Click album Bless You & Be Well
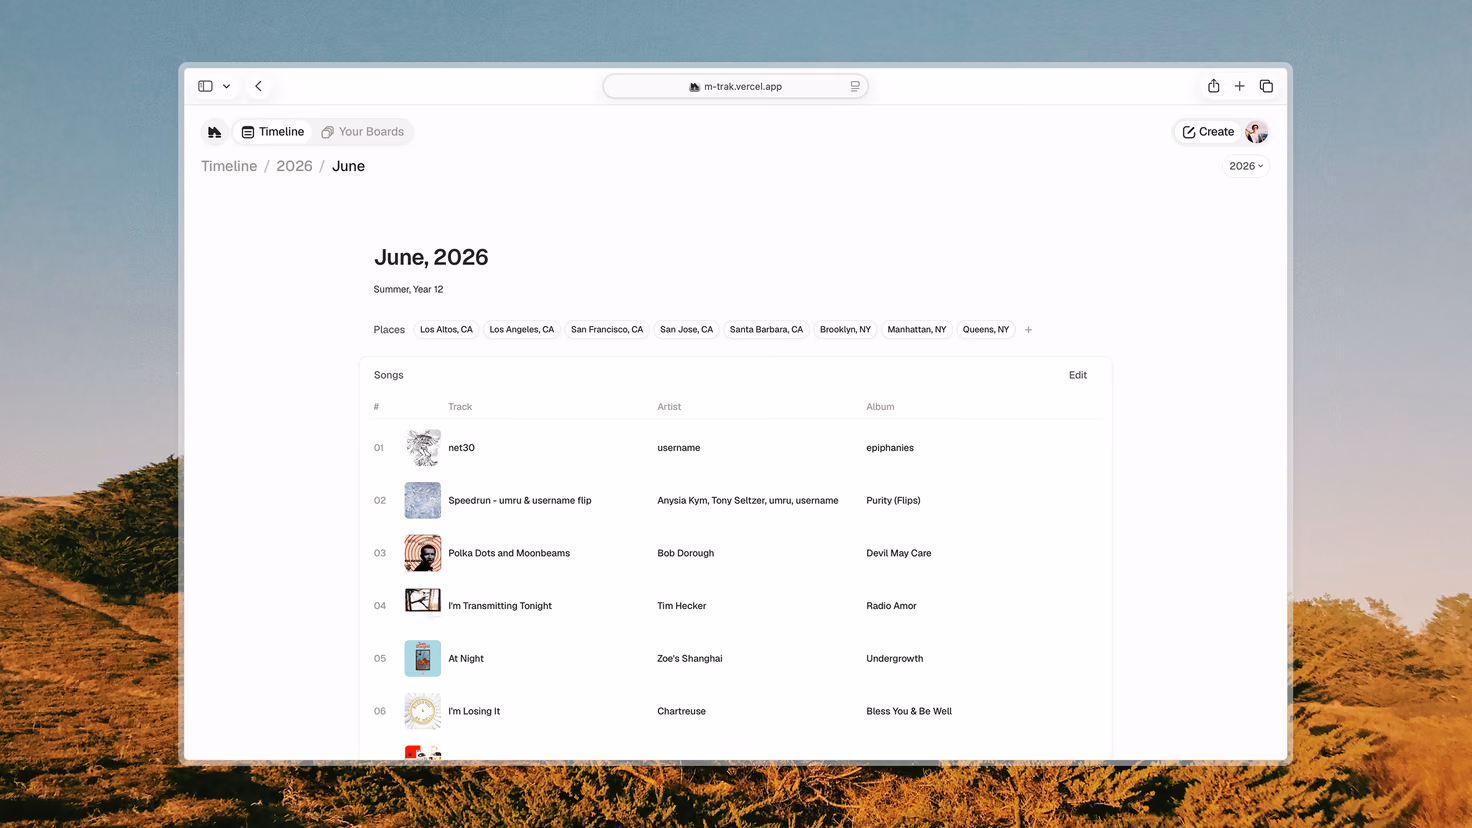 (909, 711)
